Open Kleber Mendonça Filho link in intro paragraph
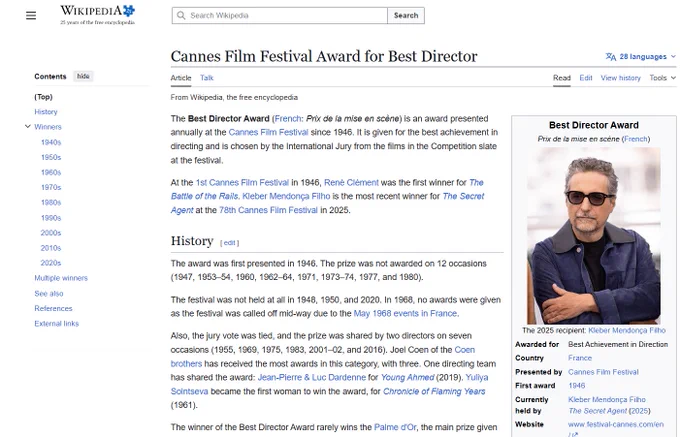Viewport: 680px width, 437px height. [x=286, y=196]
